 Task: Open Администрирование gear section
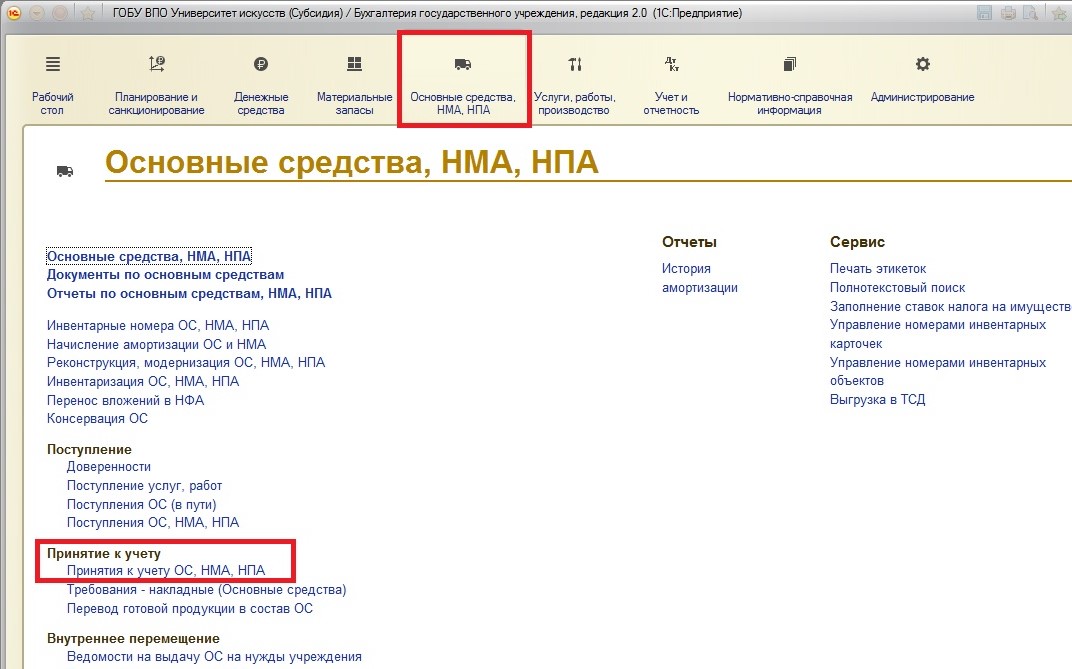click(922, 65)
